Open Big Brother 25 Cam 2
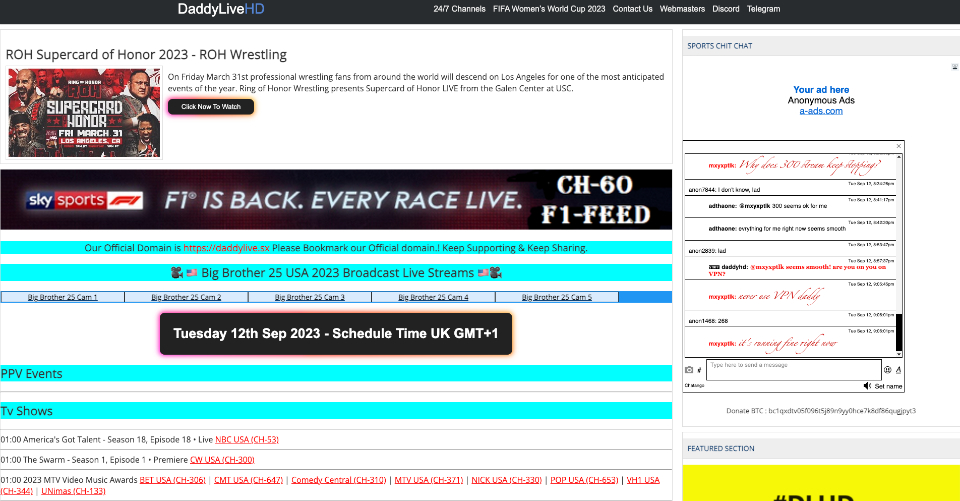 point(186,297)
